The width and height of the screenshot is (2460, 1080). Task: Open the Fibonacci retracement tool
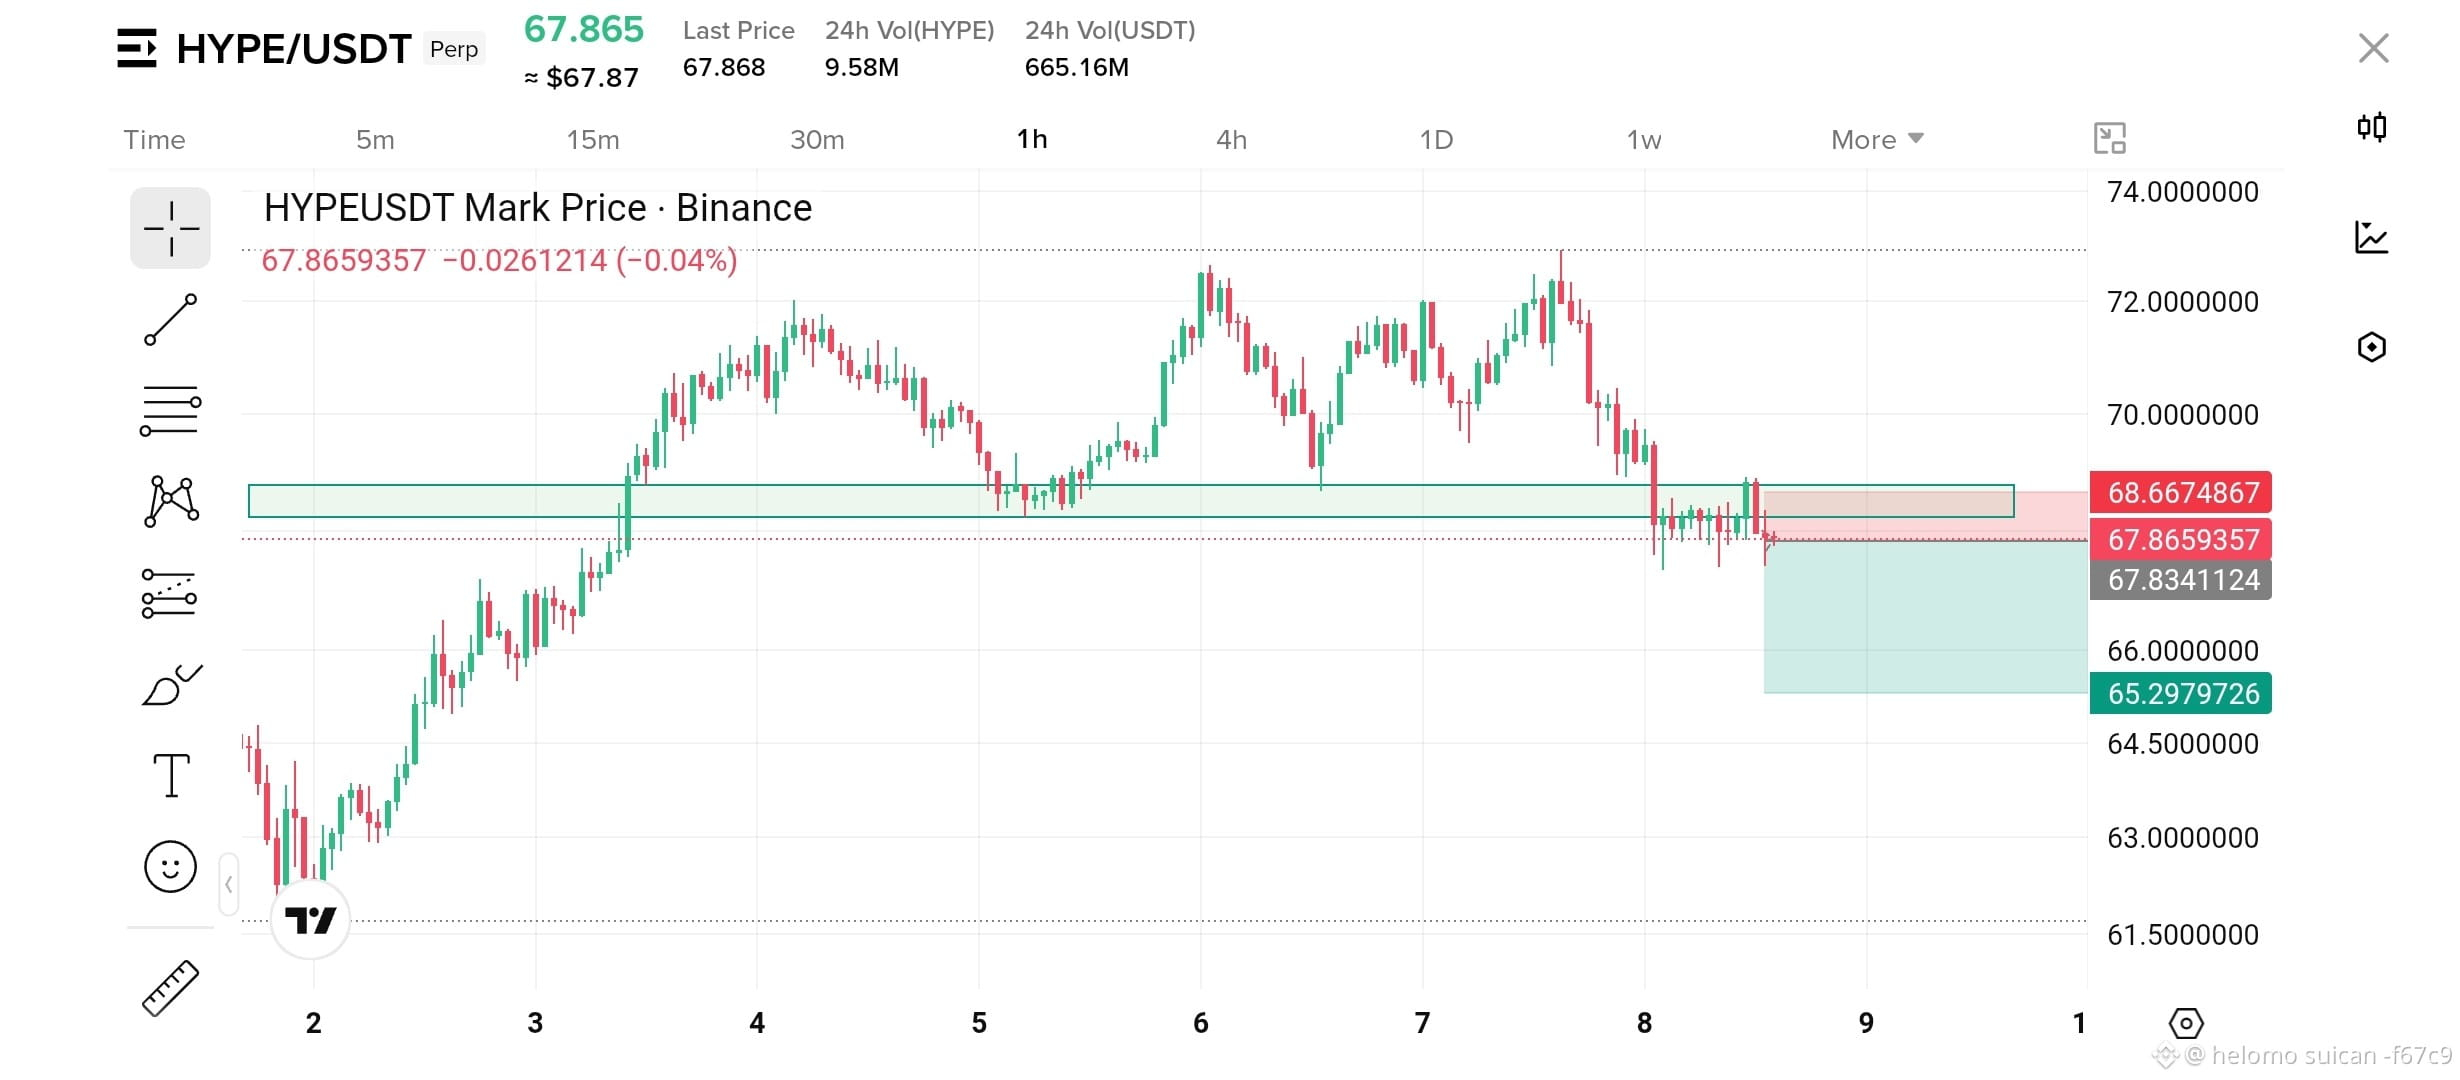click(x=170, y=411)
